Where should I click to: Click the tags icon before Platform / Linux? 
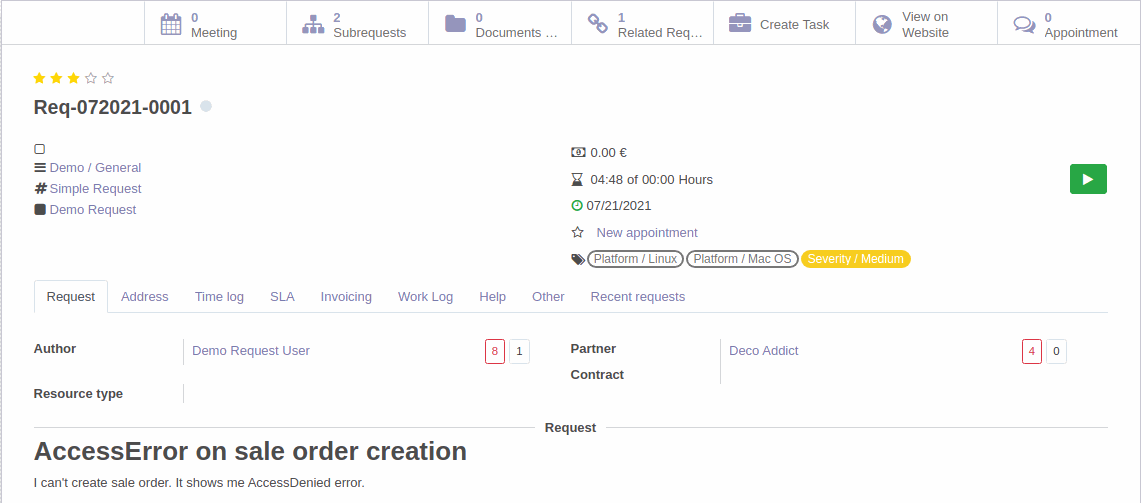[x=578, y=259]
